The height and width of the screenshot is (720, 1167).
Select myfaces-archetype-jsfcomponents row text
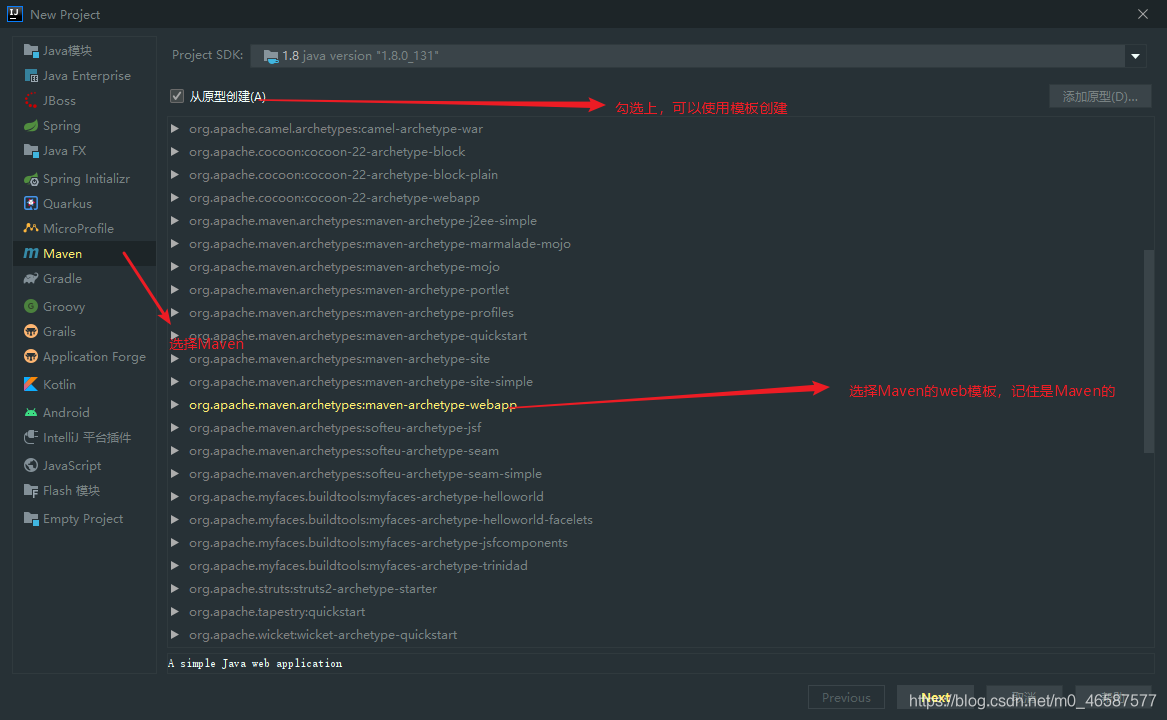click(x=378, y=543)
